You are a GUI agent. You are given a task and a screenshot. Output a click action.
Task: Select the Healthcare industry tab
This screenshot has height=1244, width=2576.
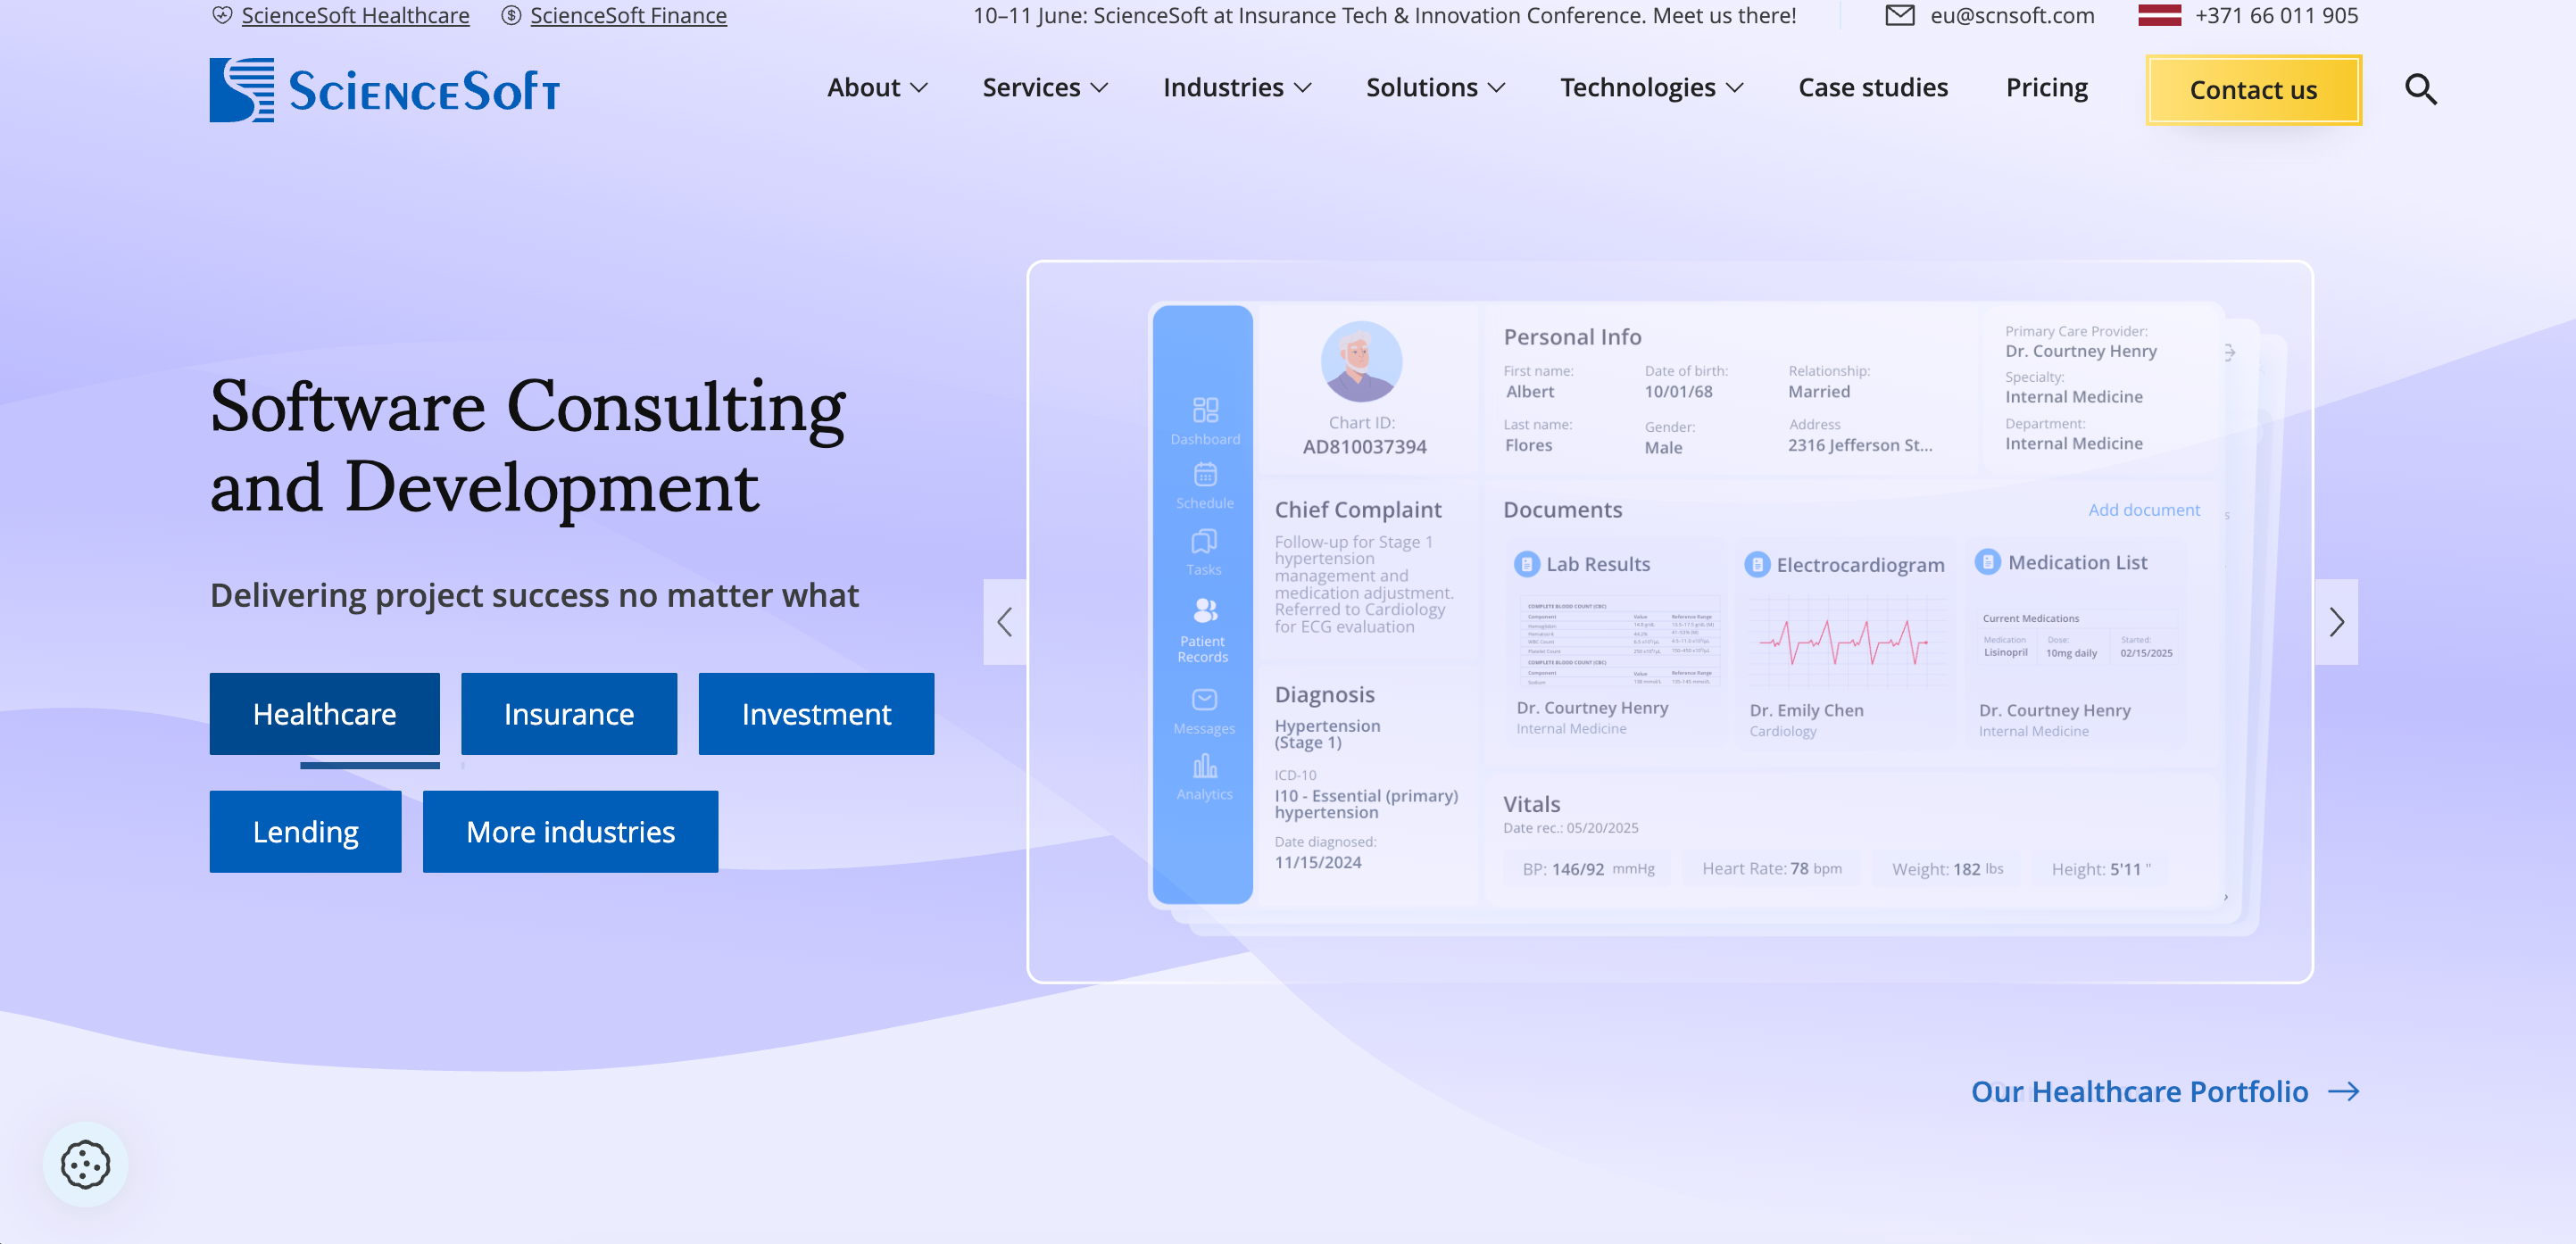coord(324,714)
